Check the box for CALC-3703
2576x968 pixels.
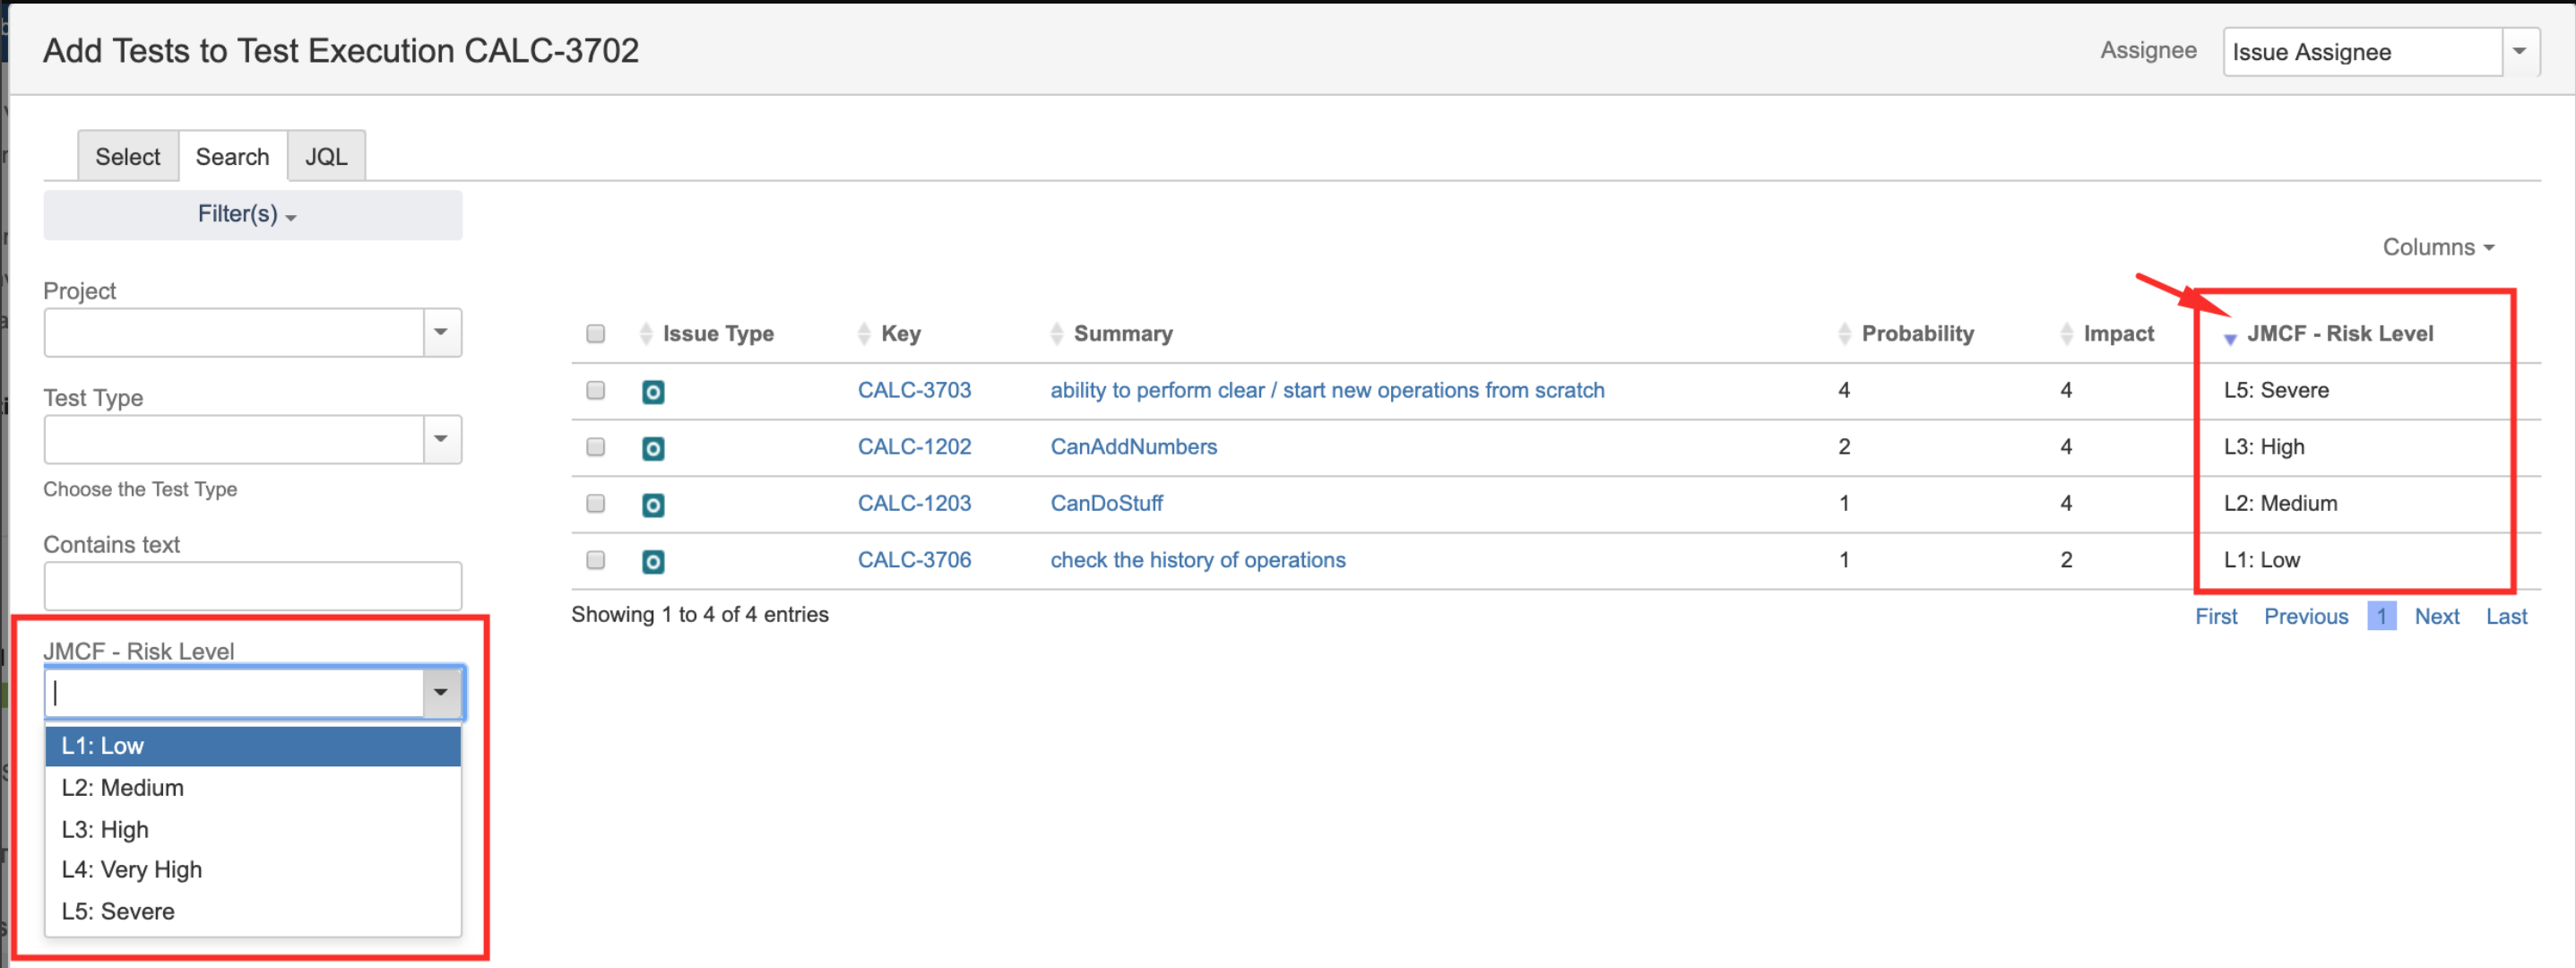[596, 390]
